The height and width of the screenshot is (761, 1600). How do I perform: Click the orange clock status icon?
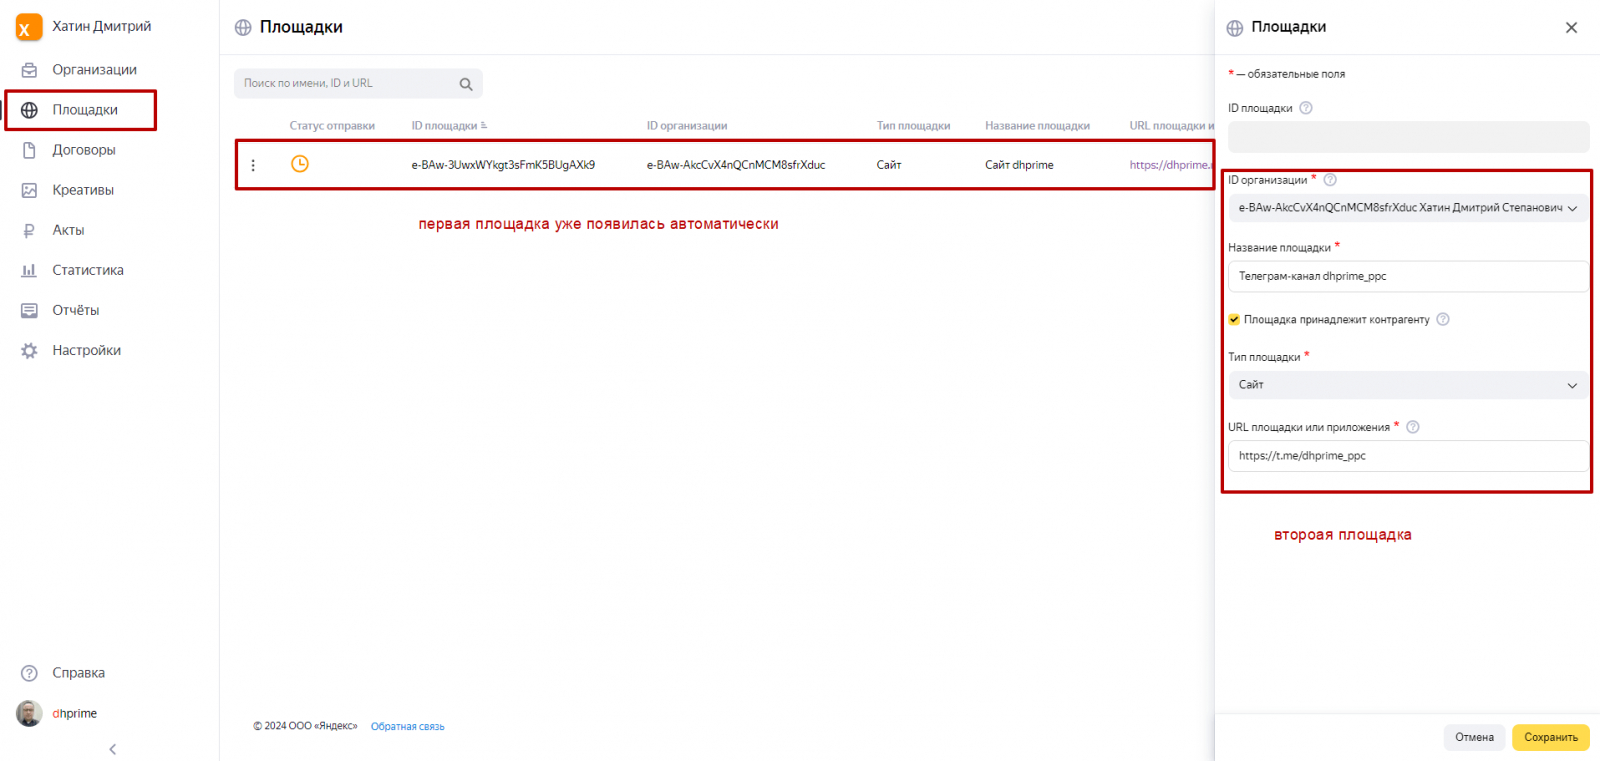[x=300, y=164]
